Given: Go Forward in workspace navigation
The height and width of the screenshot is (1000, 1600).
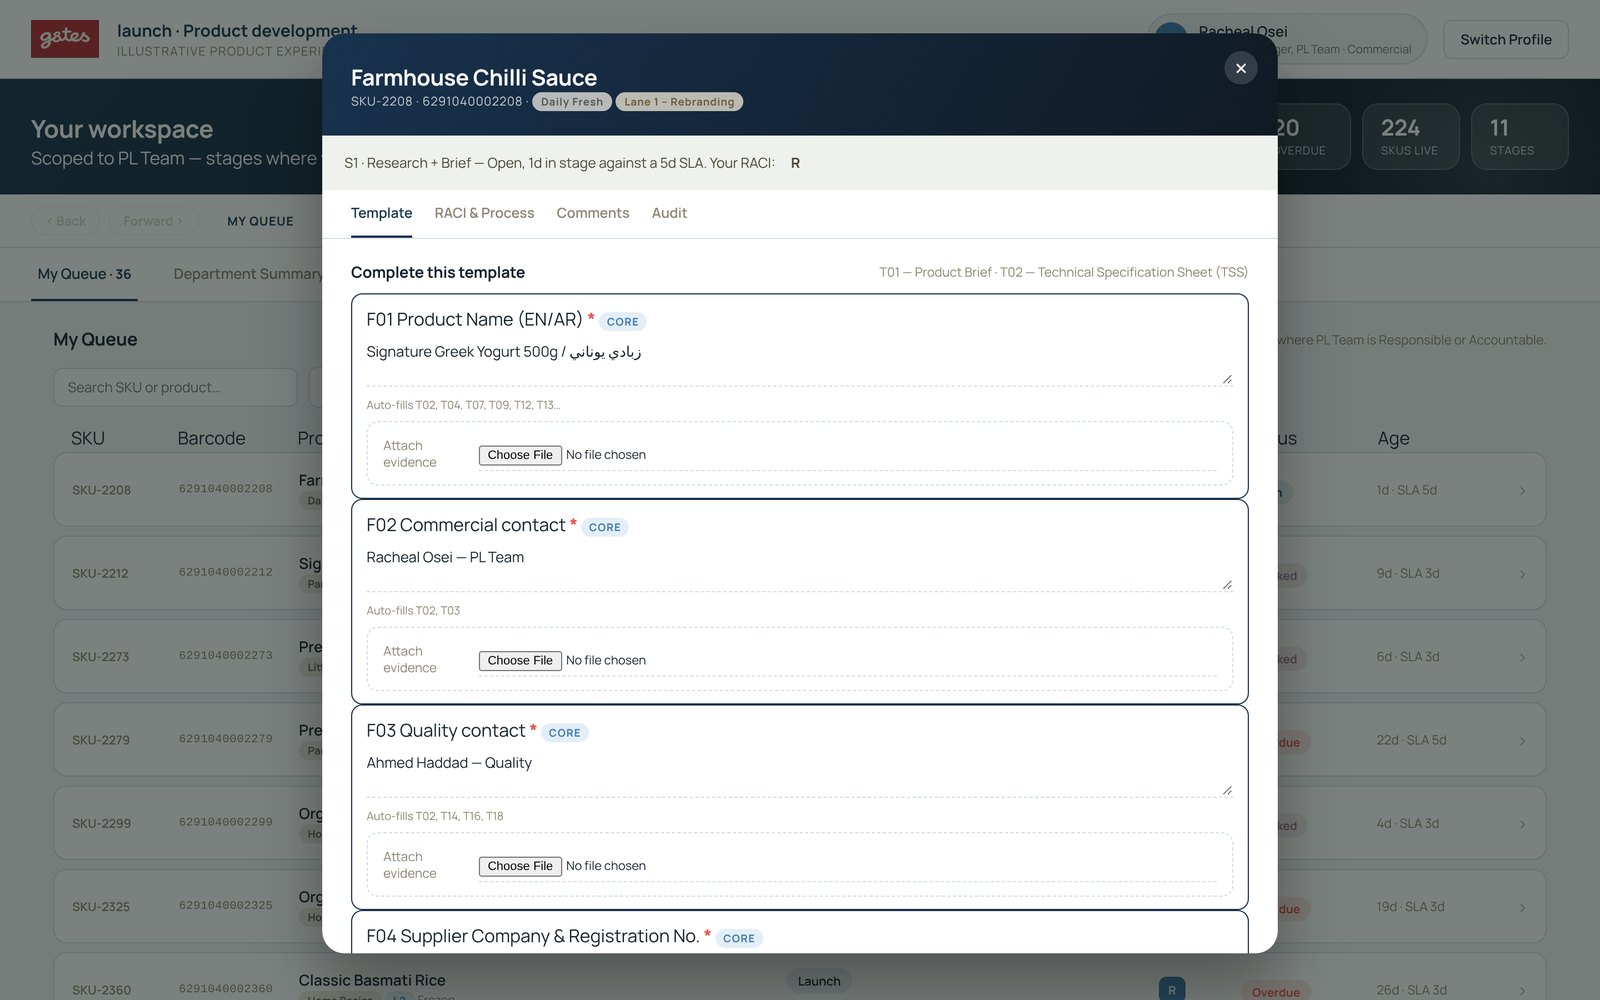Looking at the screenshot, I should click(153, 221).
